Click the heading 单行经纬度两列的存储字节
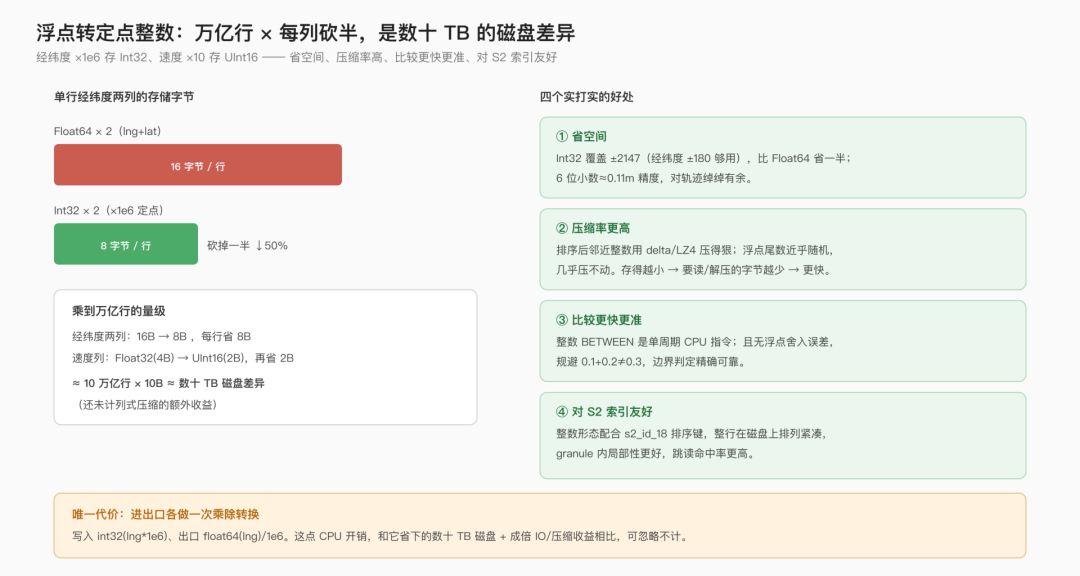 coord(124,97)
